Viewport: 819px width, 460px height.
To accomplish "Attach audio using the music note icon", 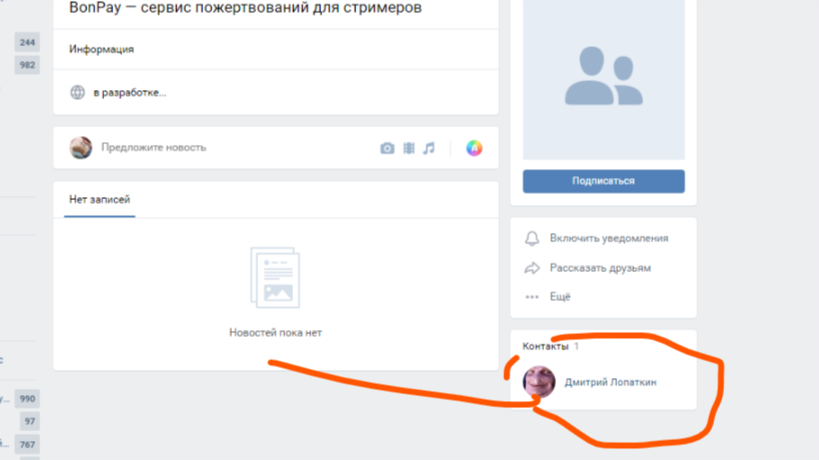I will pyautogui.click(x=429, y=148).
